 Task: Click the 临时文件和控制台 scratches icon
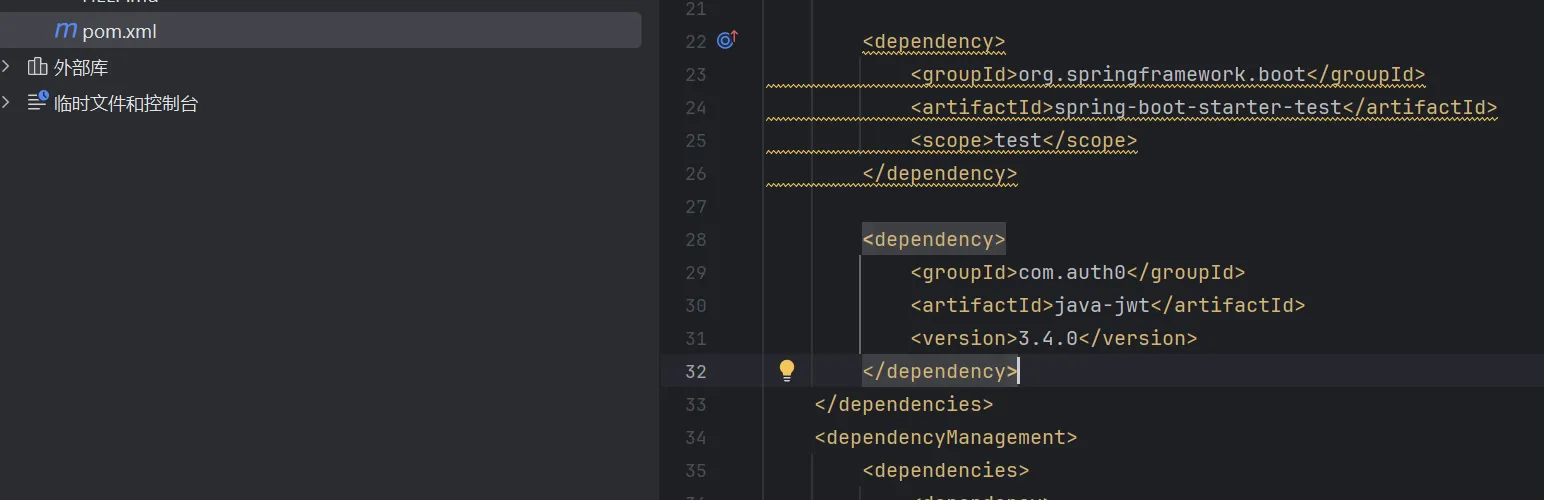click(37, 102)
